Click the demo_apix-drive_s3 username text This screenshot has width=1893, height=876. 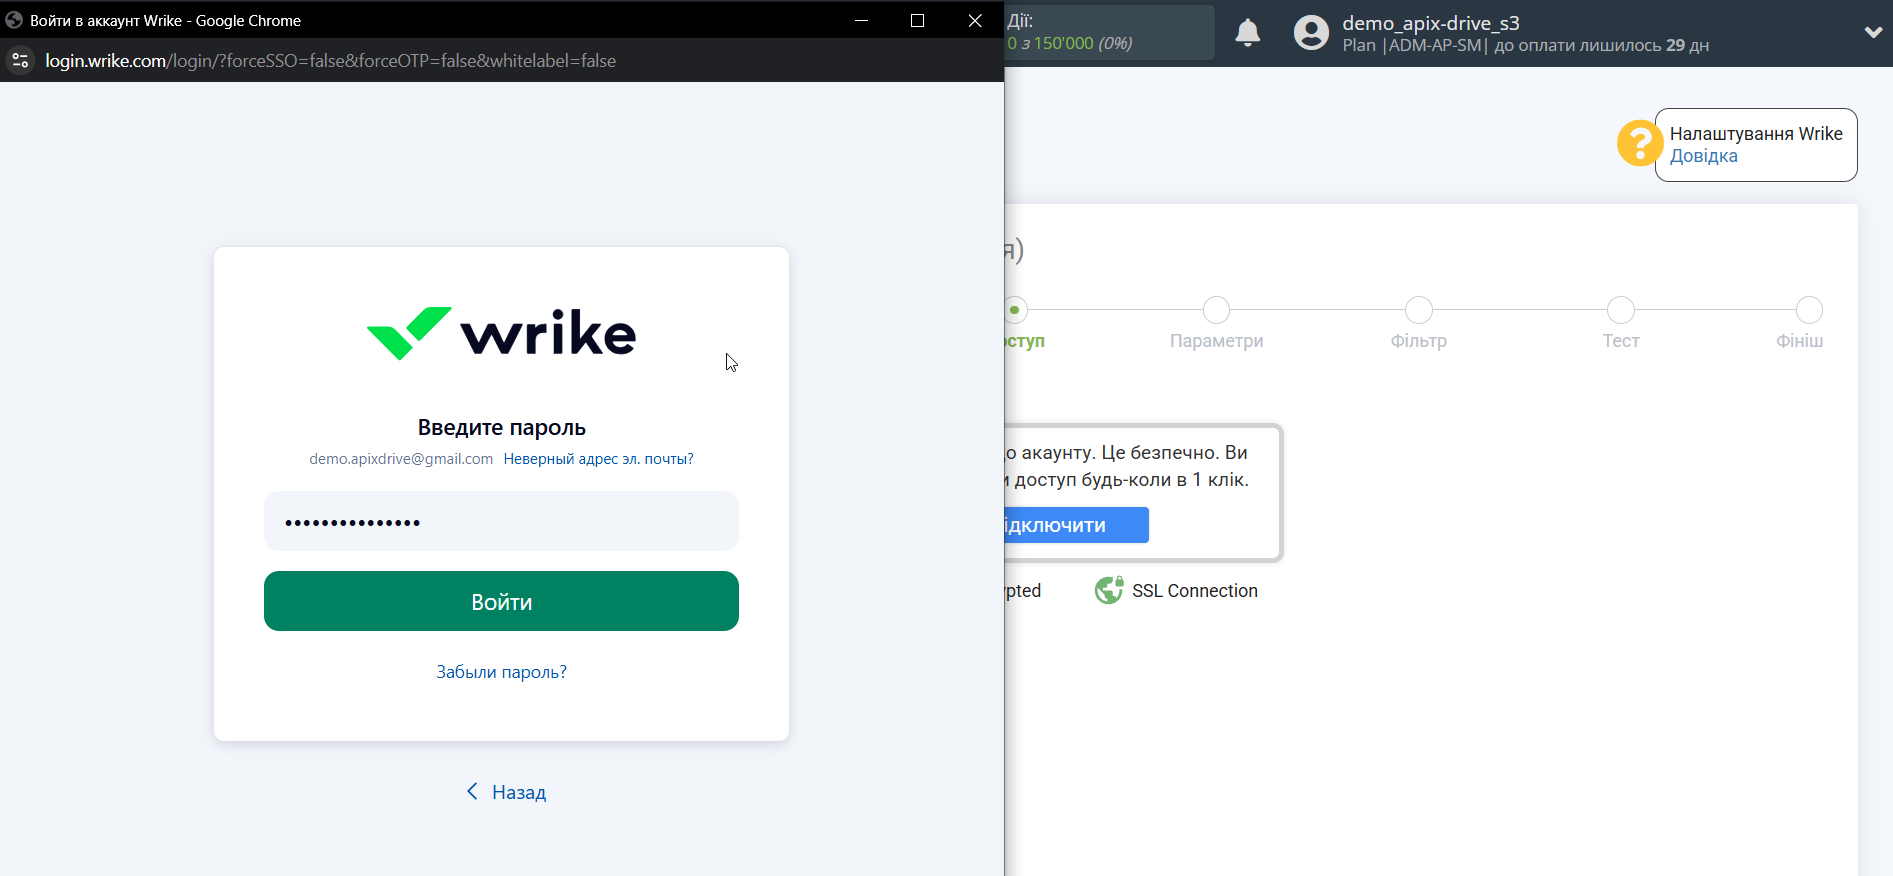(1430, 23)
